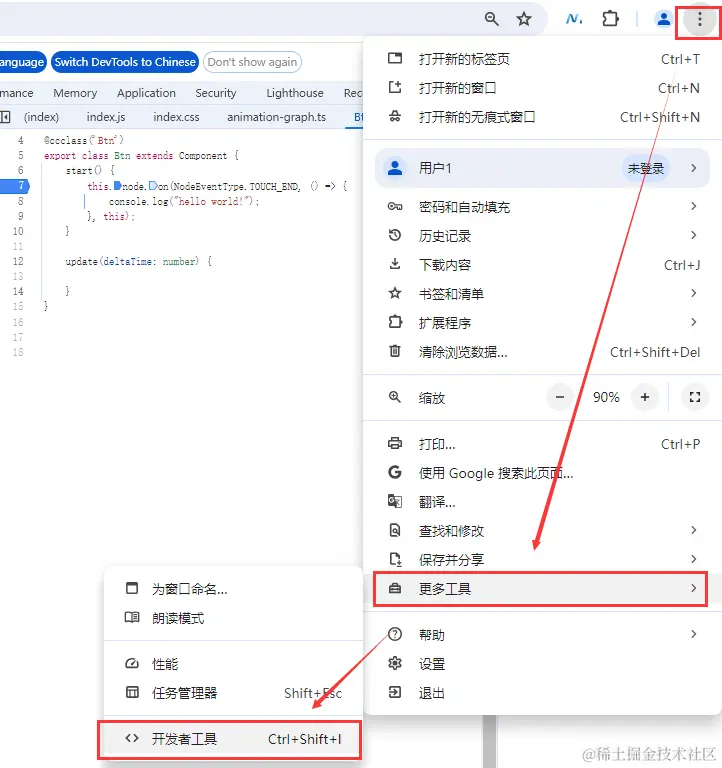722x768 pixels.
Task: Click the printer icon in menu
Action: [395, 444]
